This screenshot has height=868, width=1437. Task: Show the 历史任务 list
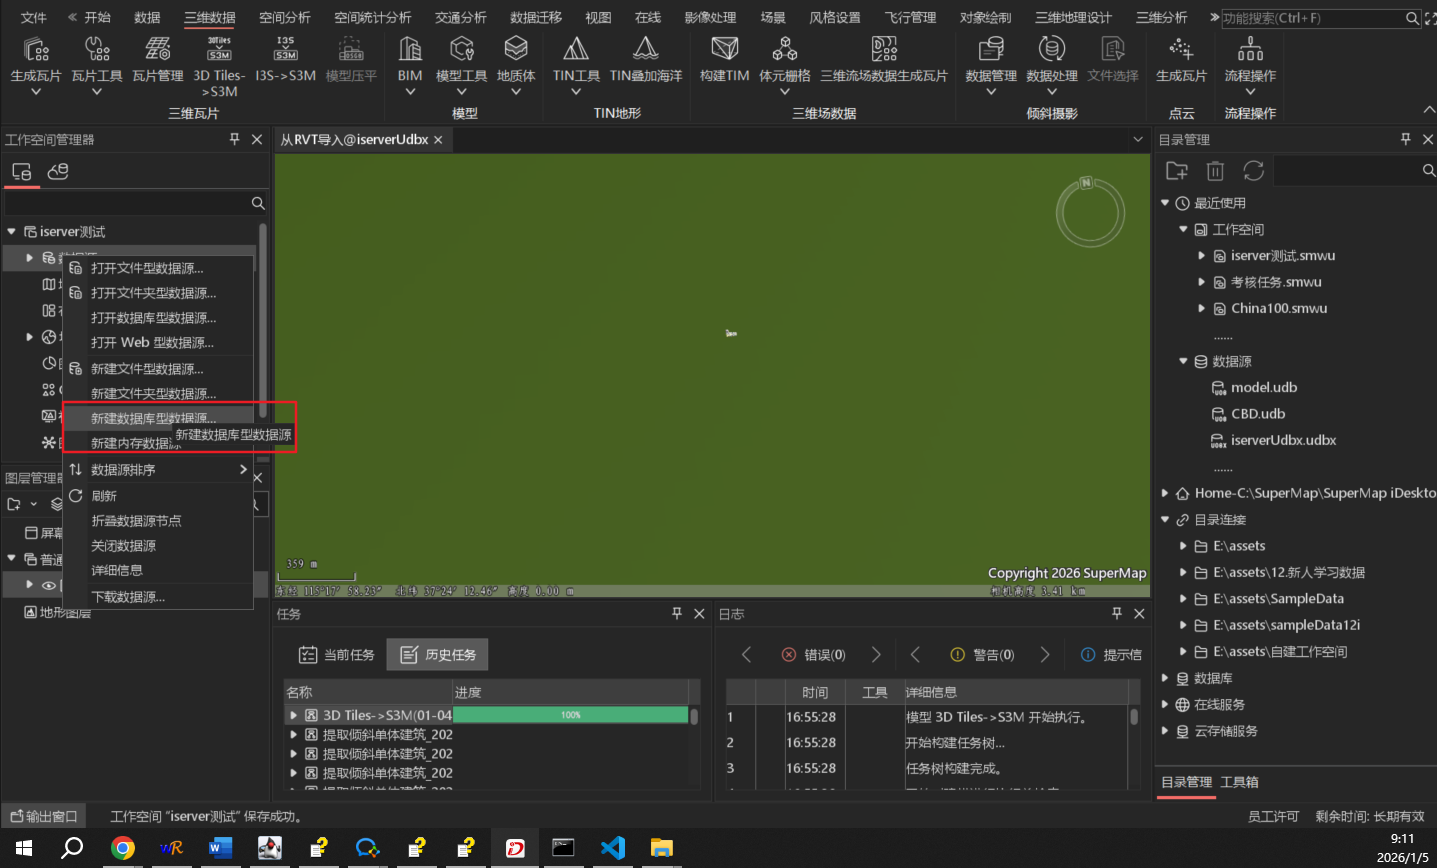(437, 655)
